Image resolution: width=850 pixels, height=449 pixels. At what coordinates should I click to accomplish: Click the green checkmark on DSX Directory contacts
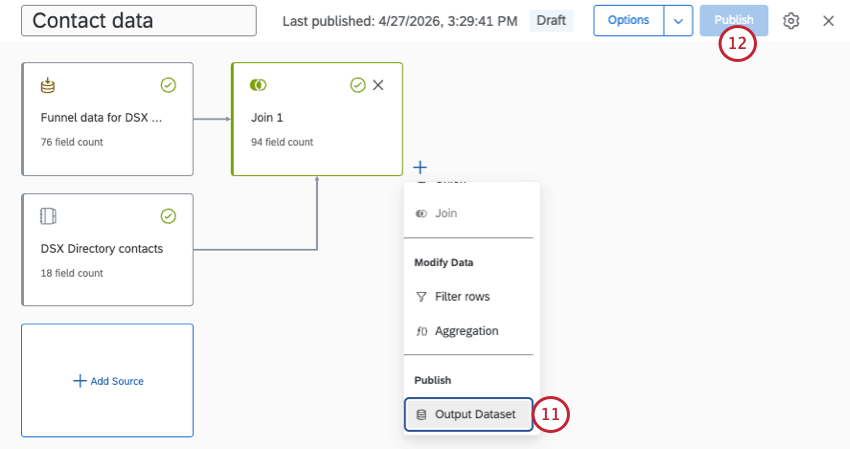pos(168,216)
